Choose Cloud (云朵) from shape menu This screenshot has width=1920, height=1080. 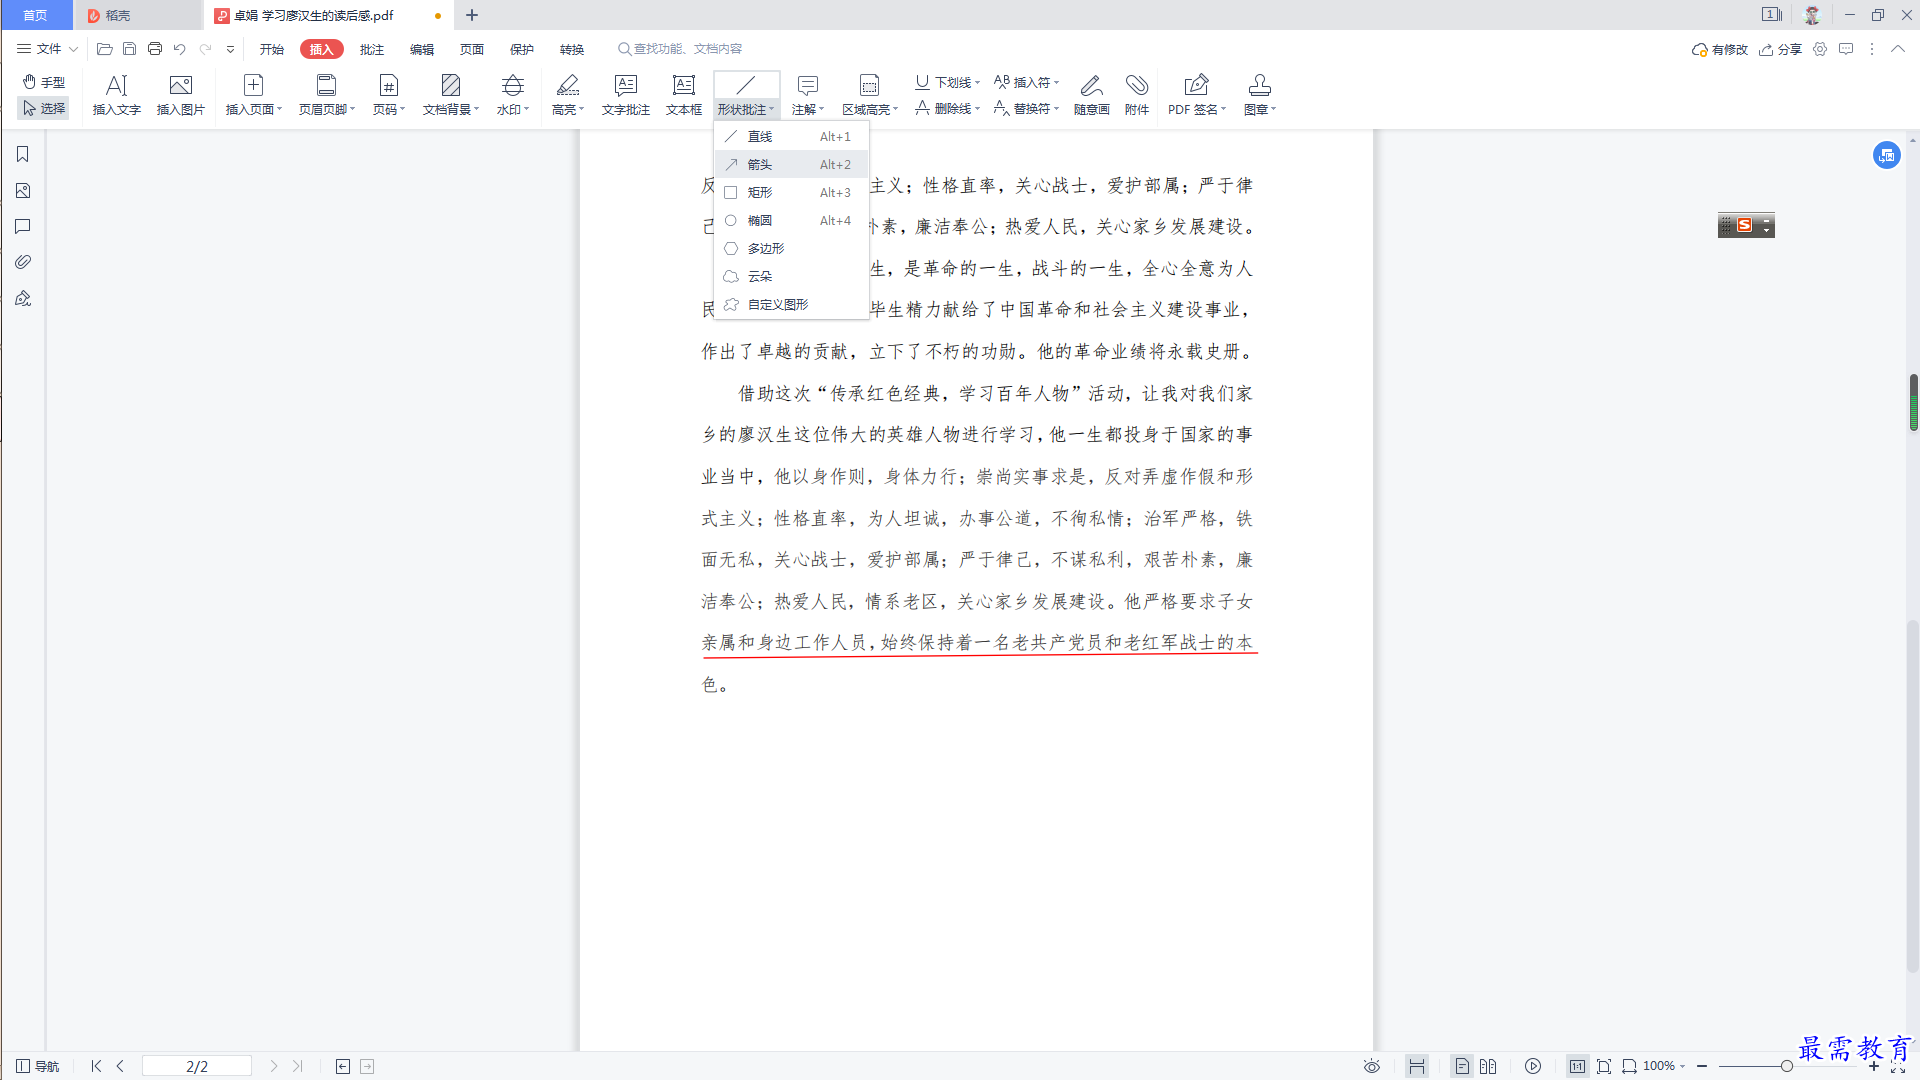coord(791,276)
